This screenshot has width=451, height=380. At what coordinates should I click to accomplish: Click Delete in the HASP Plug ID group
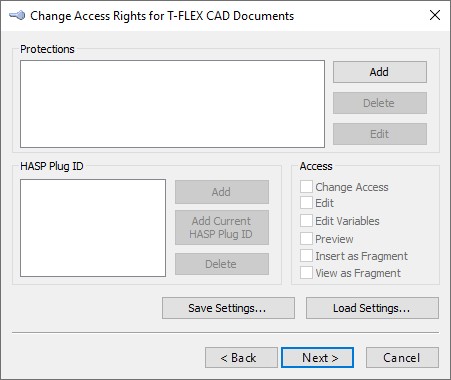[x=222, y=264]
